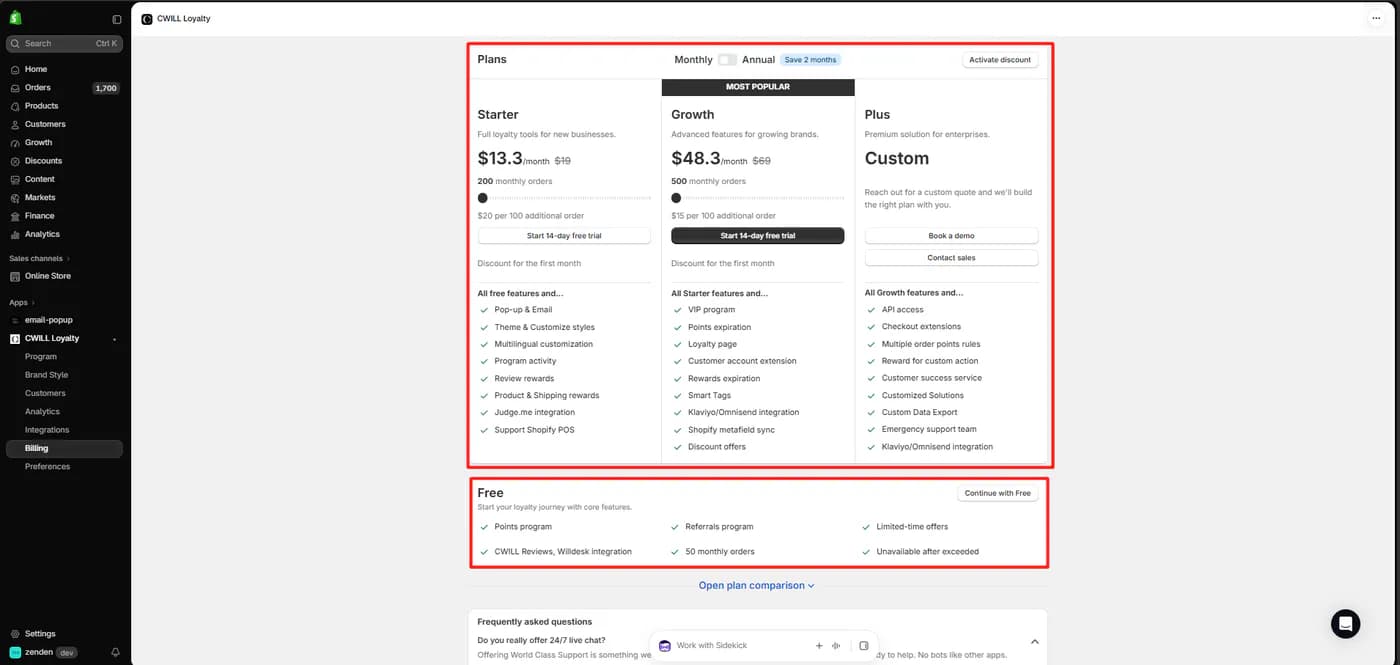Click the Growth gauge icon
This screenshot has height=665, width=1400.
[x=15, y=143]
